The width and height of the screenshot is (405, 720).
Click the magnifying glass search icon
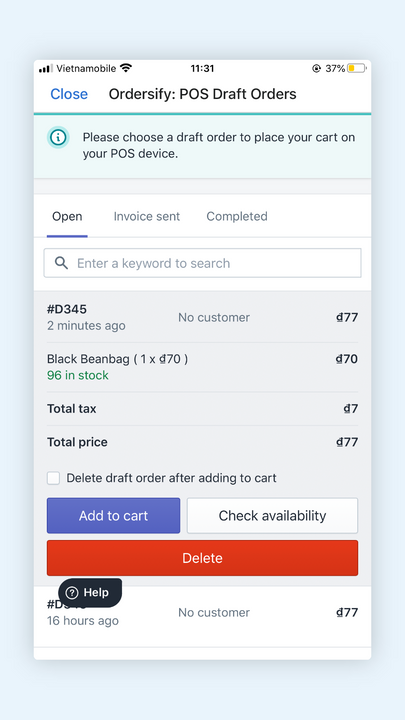(62, 263)
